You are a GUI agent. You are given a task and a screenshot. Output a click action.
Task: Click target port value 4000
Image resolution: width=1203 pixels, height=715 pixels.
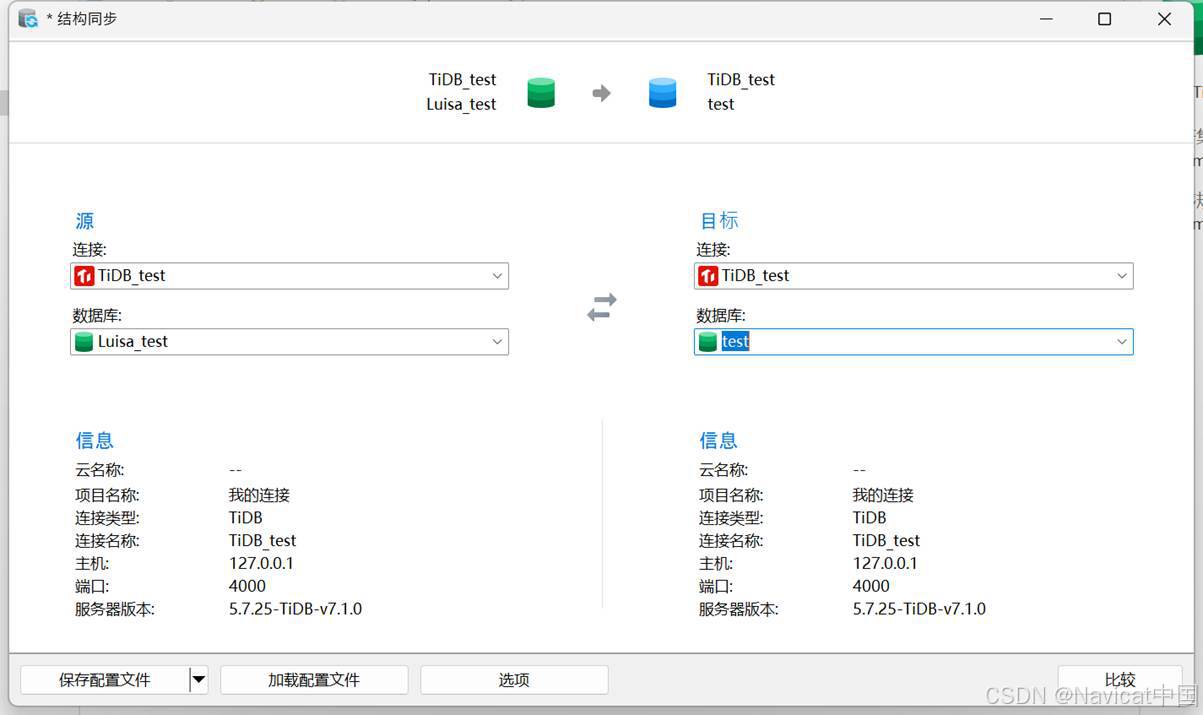(871, 586)
